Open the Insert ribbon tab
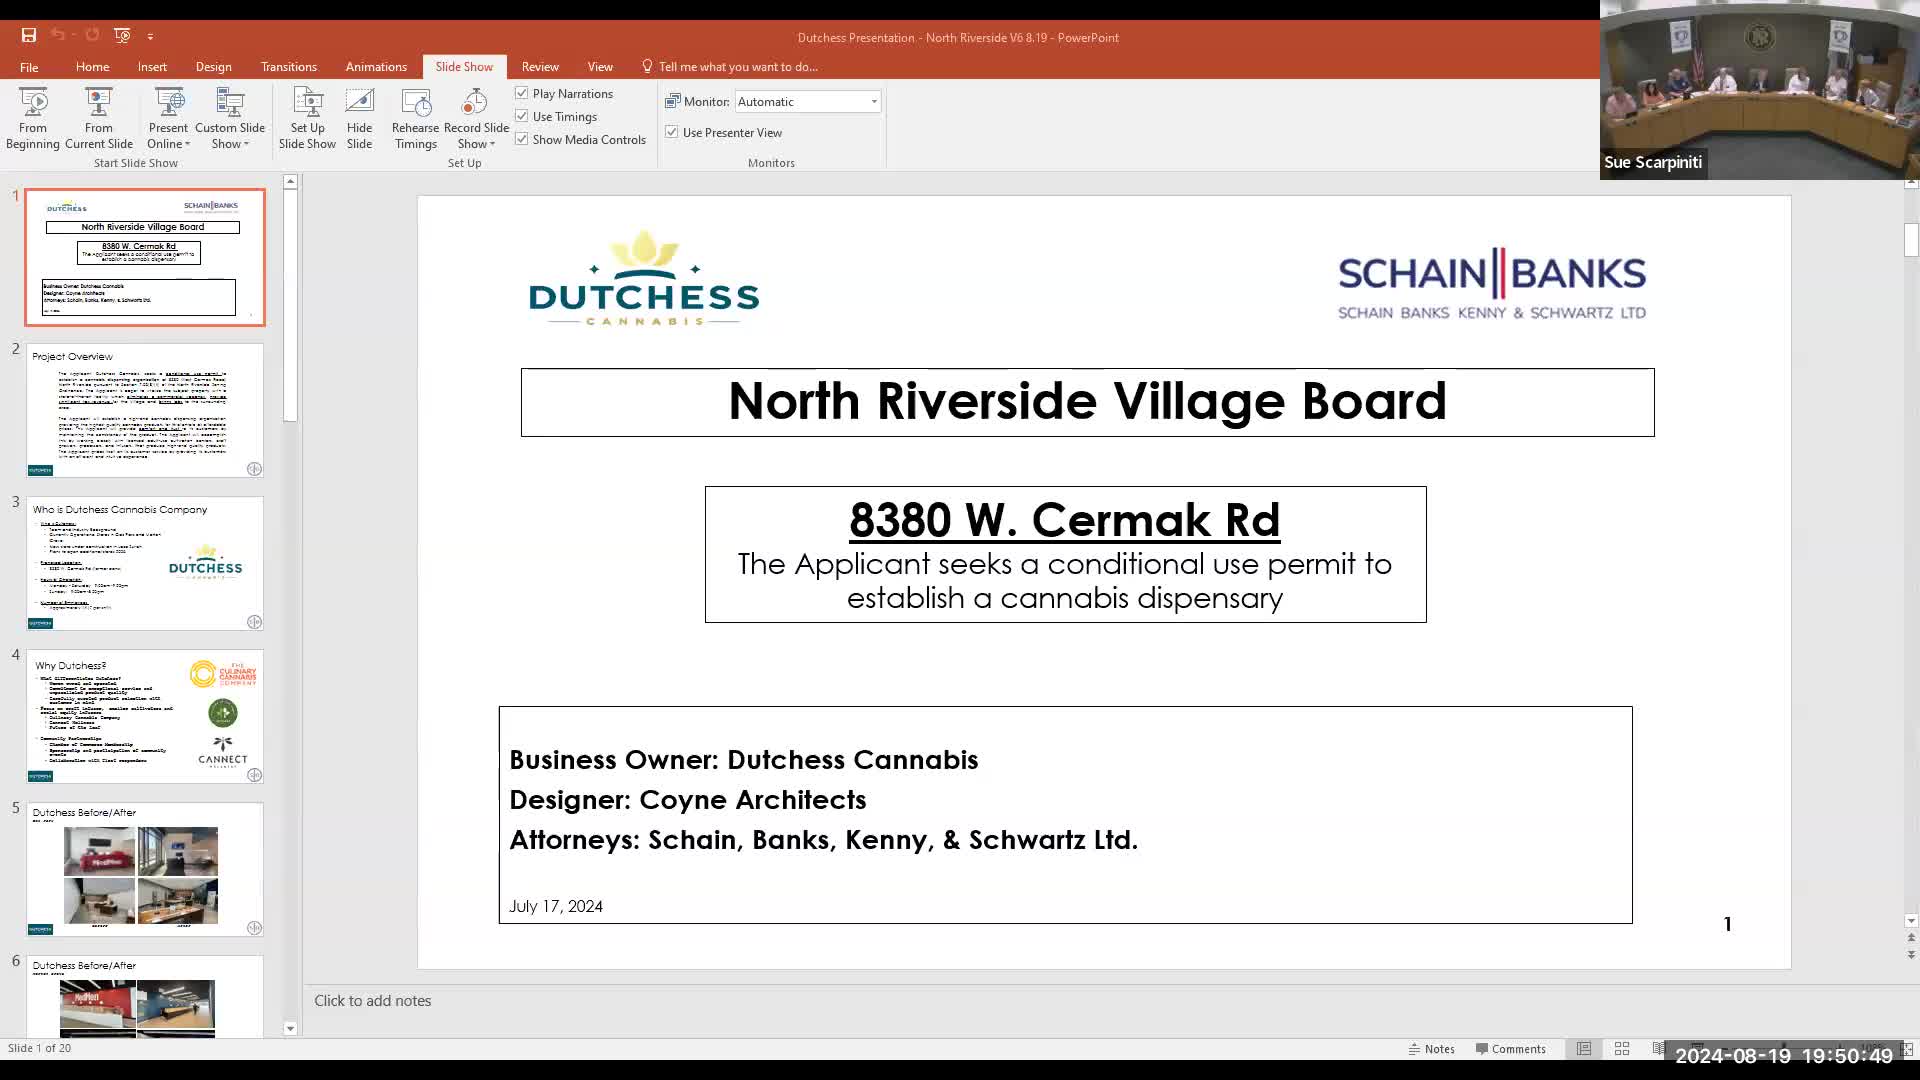 pyautogui.click(x=152, y=67)
